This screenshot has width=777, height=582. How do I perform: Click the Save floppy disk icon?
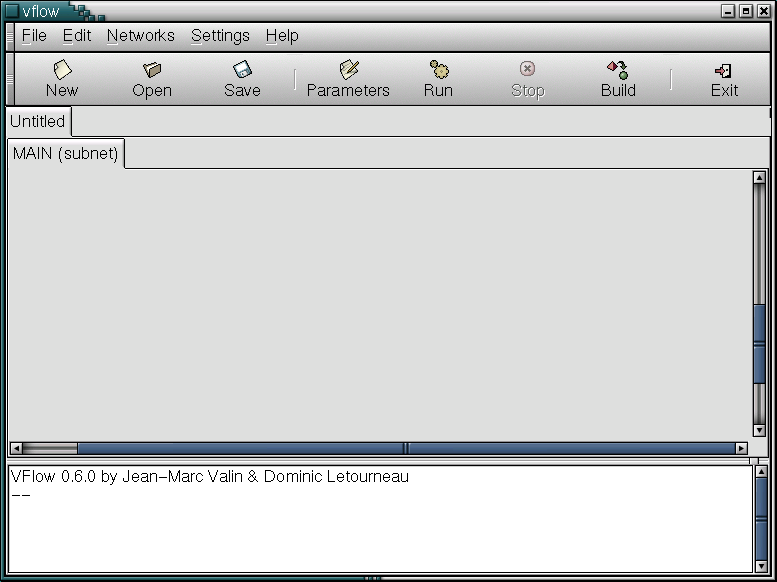point(242,69)
